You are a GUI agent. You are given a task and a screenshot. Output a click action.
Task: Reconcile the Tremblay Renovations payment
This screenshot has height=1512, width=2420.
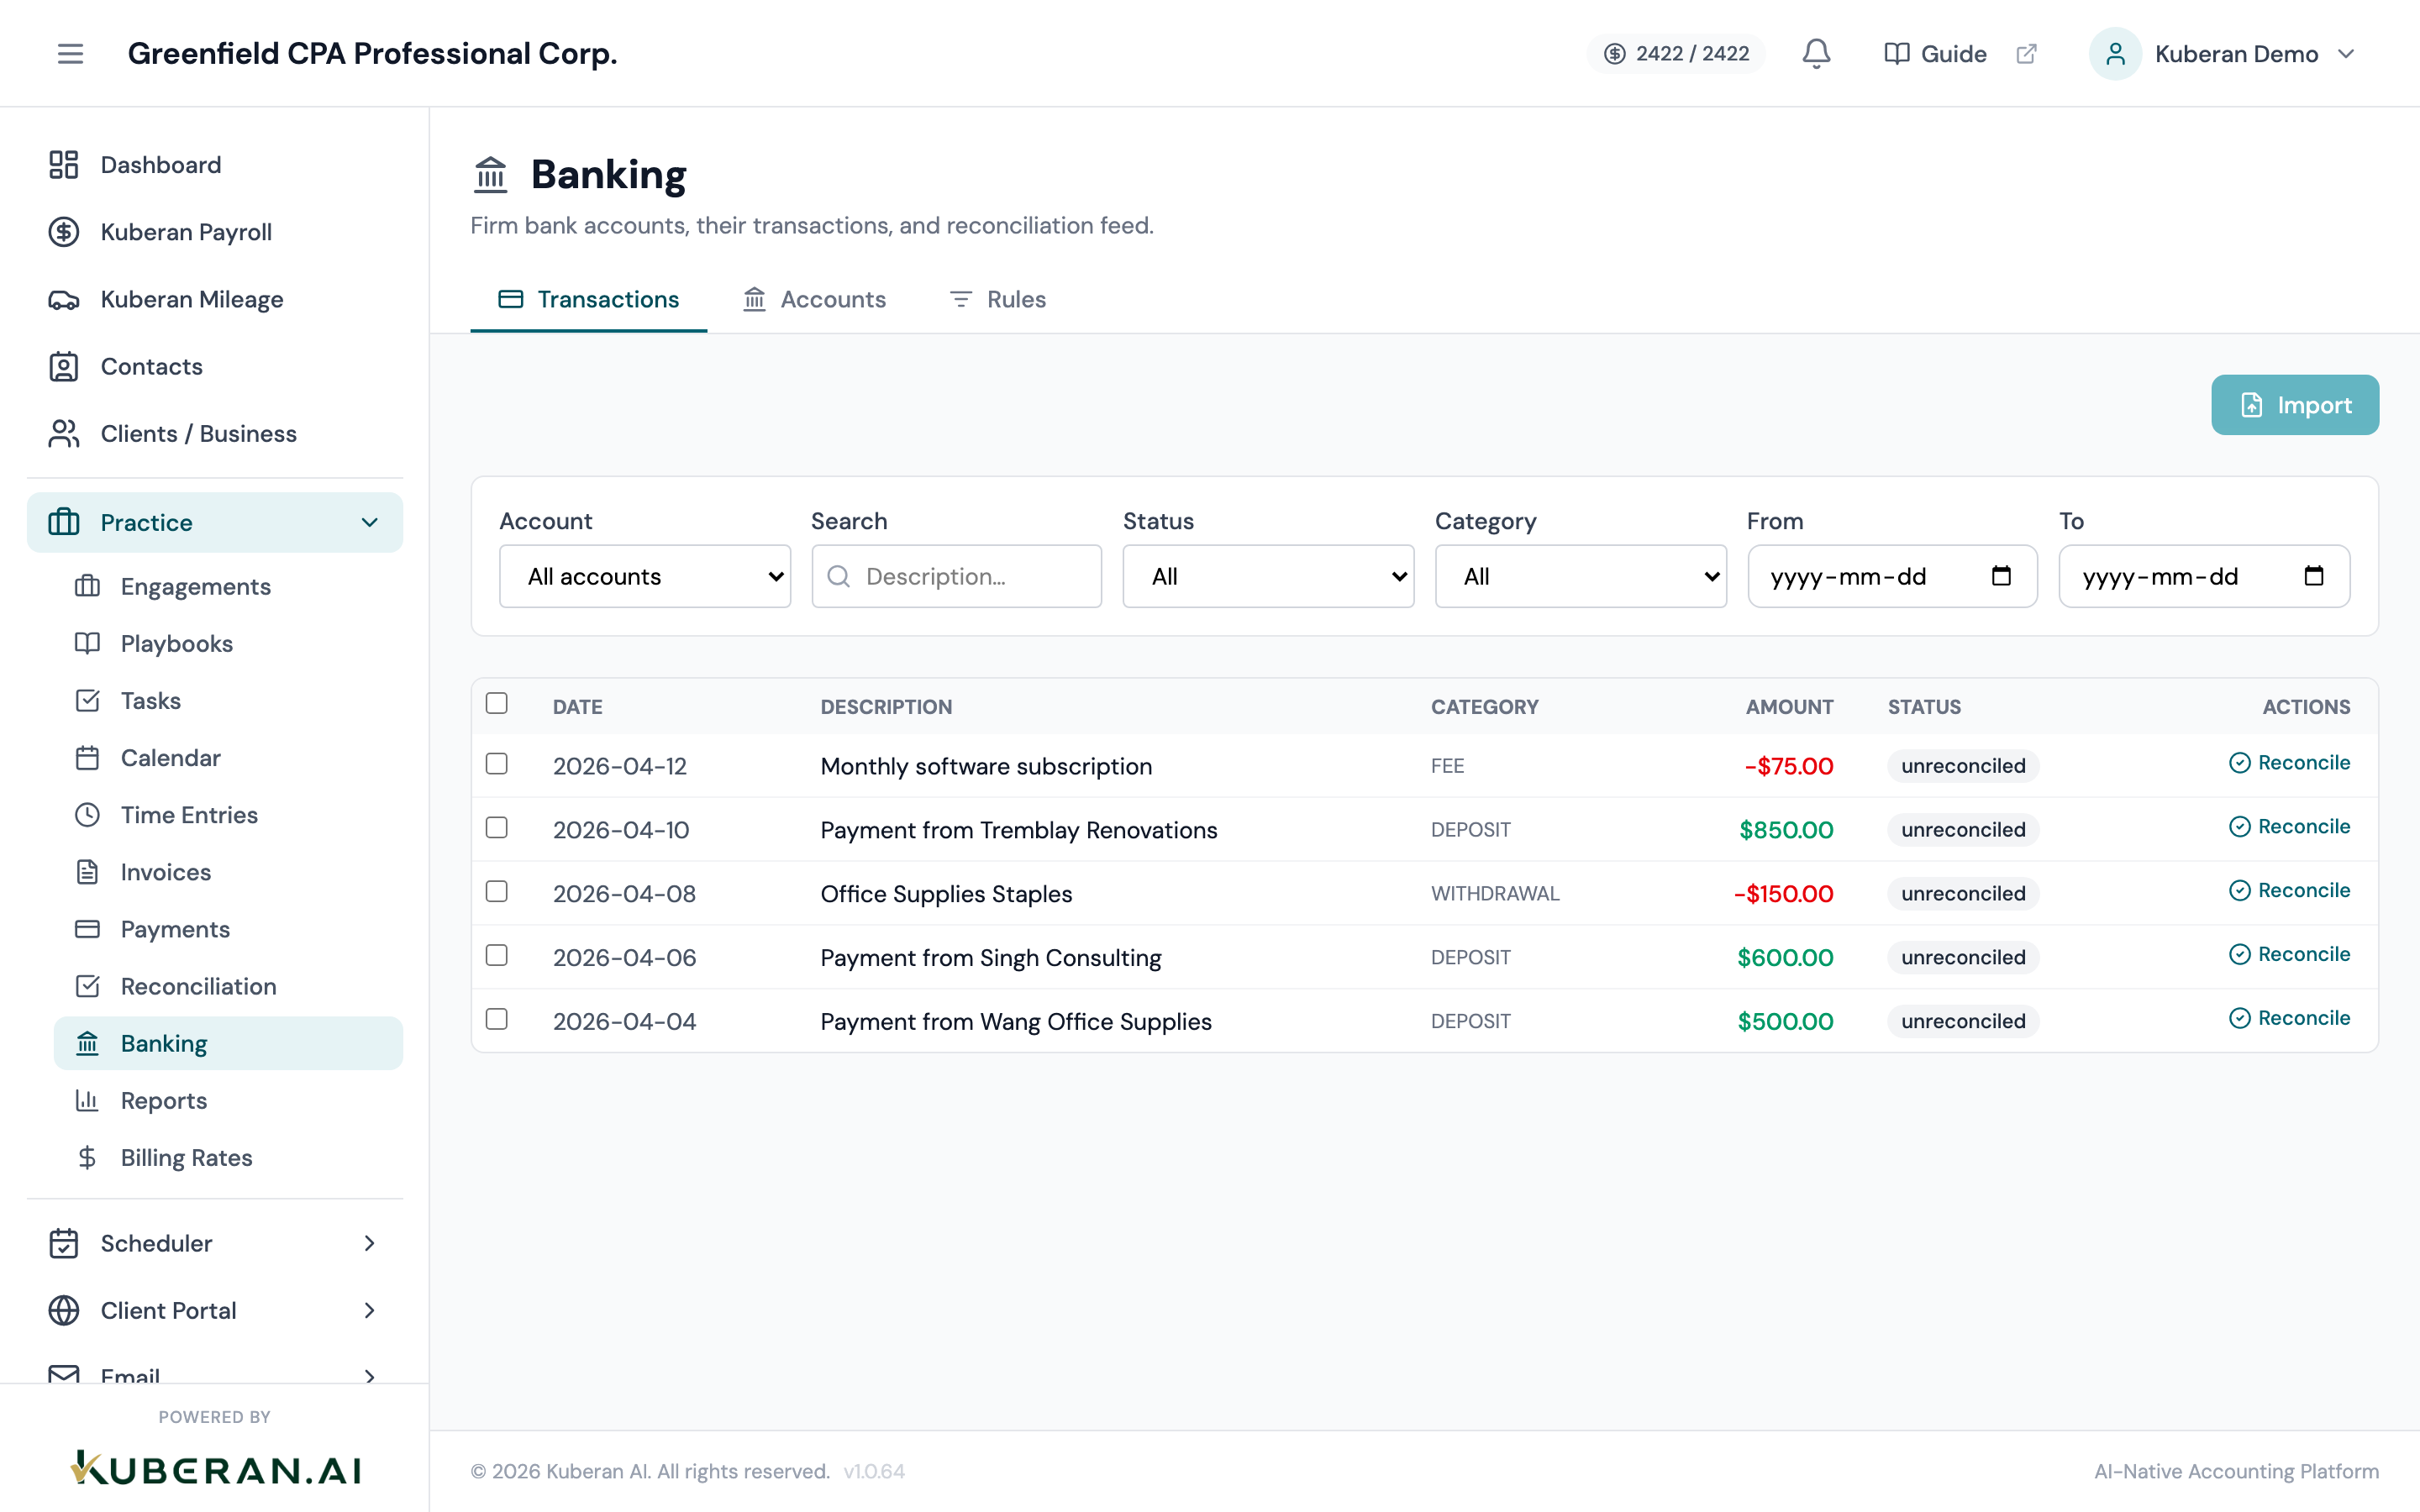coord(2289,827)
